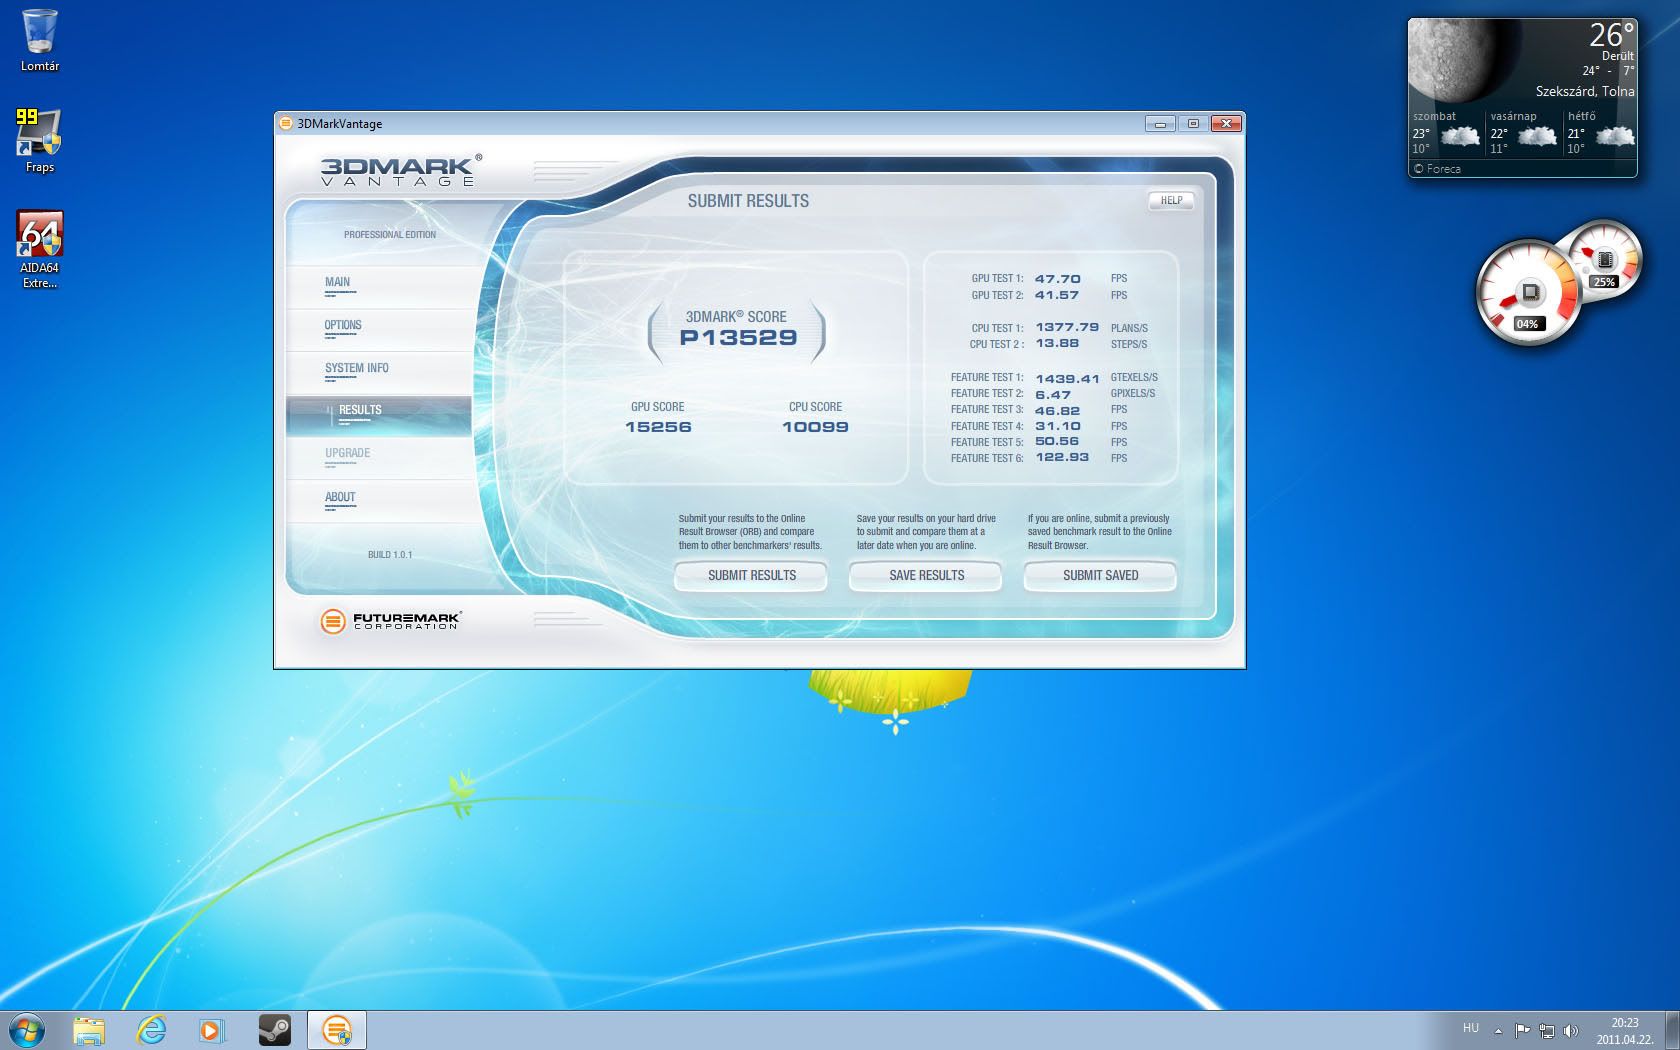This screenshot has width=1680, height=1050.
Task: Click the 3DMark Vantage taskbar button
Action: [x=337, y=1030]
